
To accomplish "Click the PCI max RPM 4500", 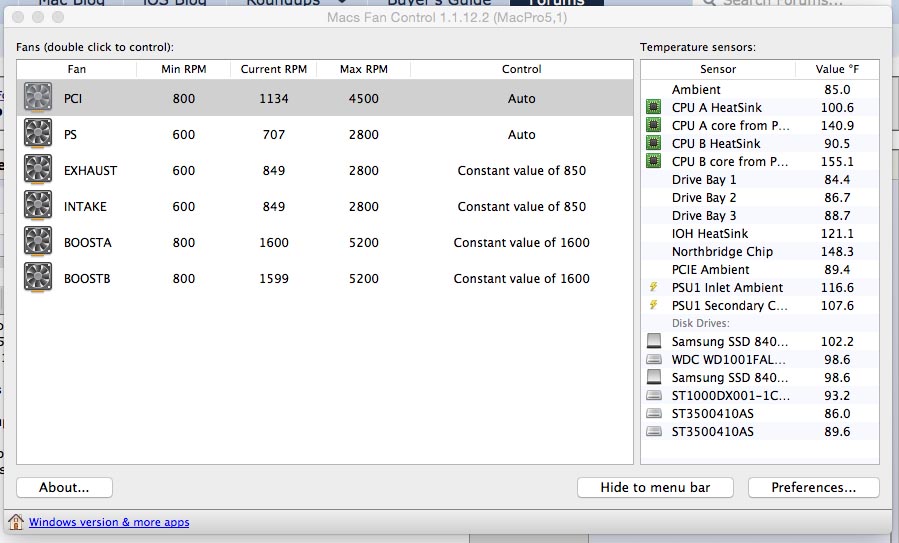I will click(x=363, y=99).
